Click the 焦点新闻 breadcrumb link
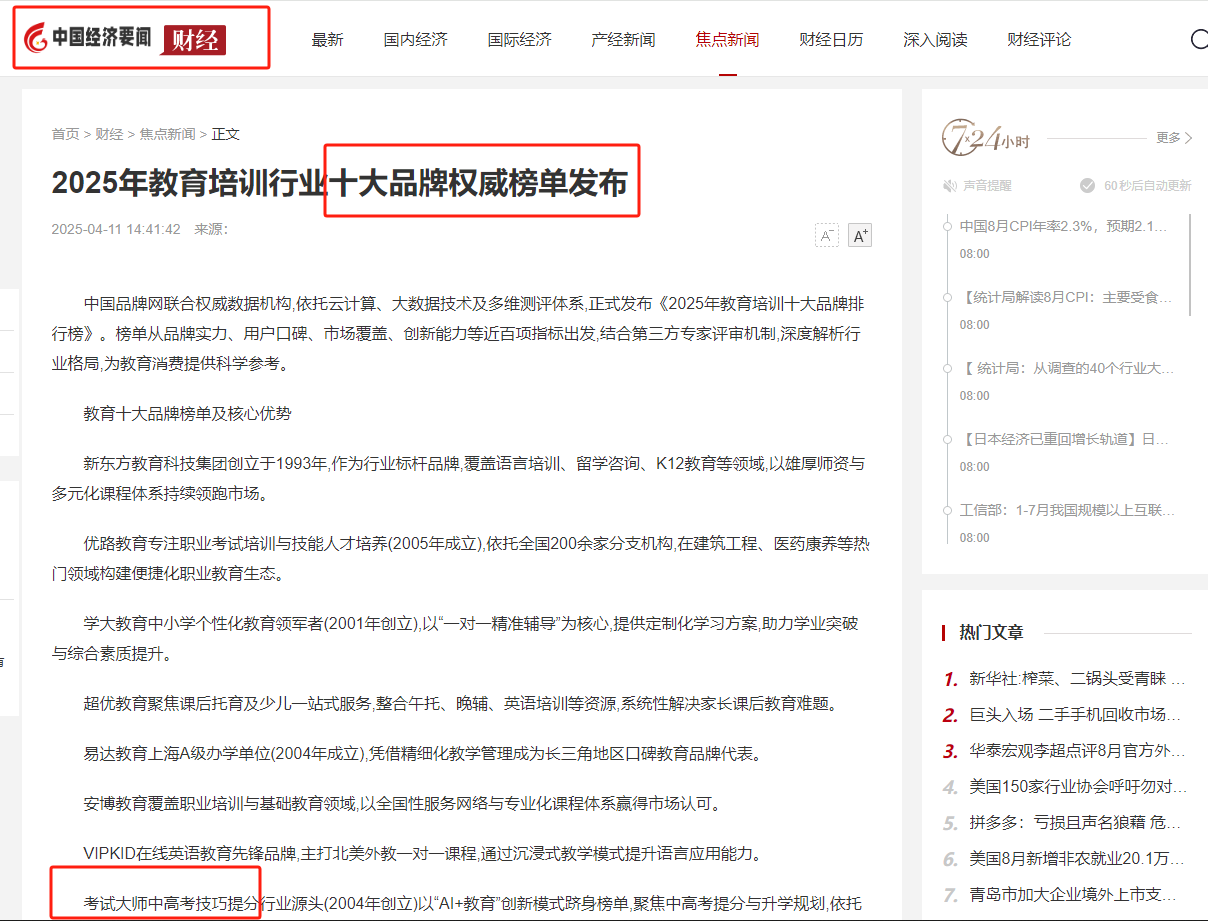The height and width of the screenshot is (921, 1208). coord(167,134)
